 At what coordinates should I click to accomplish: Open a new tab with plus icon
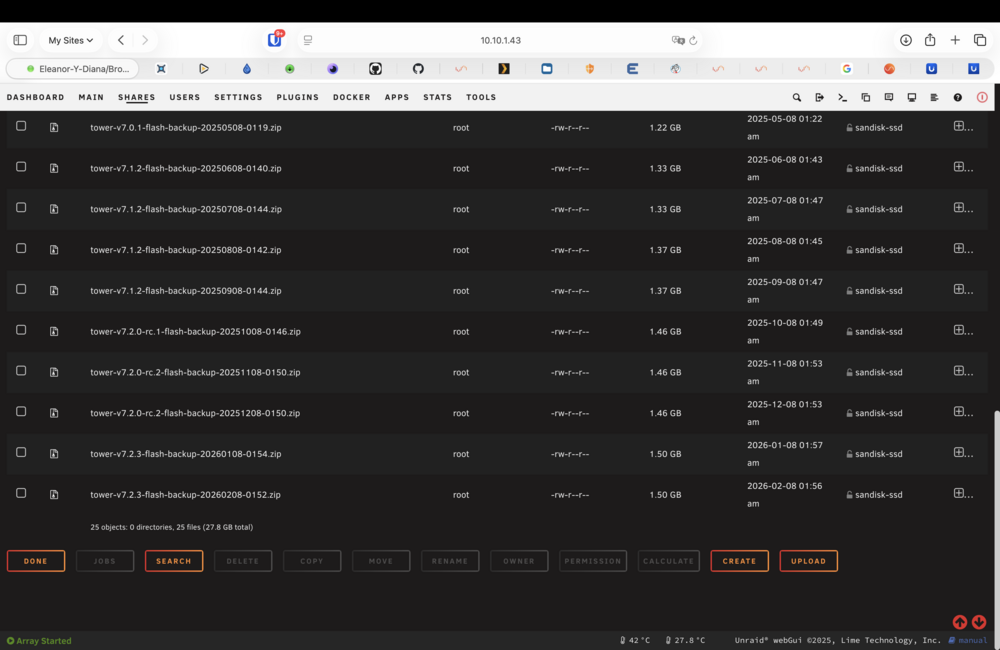coord(955,40)
